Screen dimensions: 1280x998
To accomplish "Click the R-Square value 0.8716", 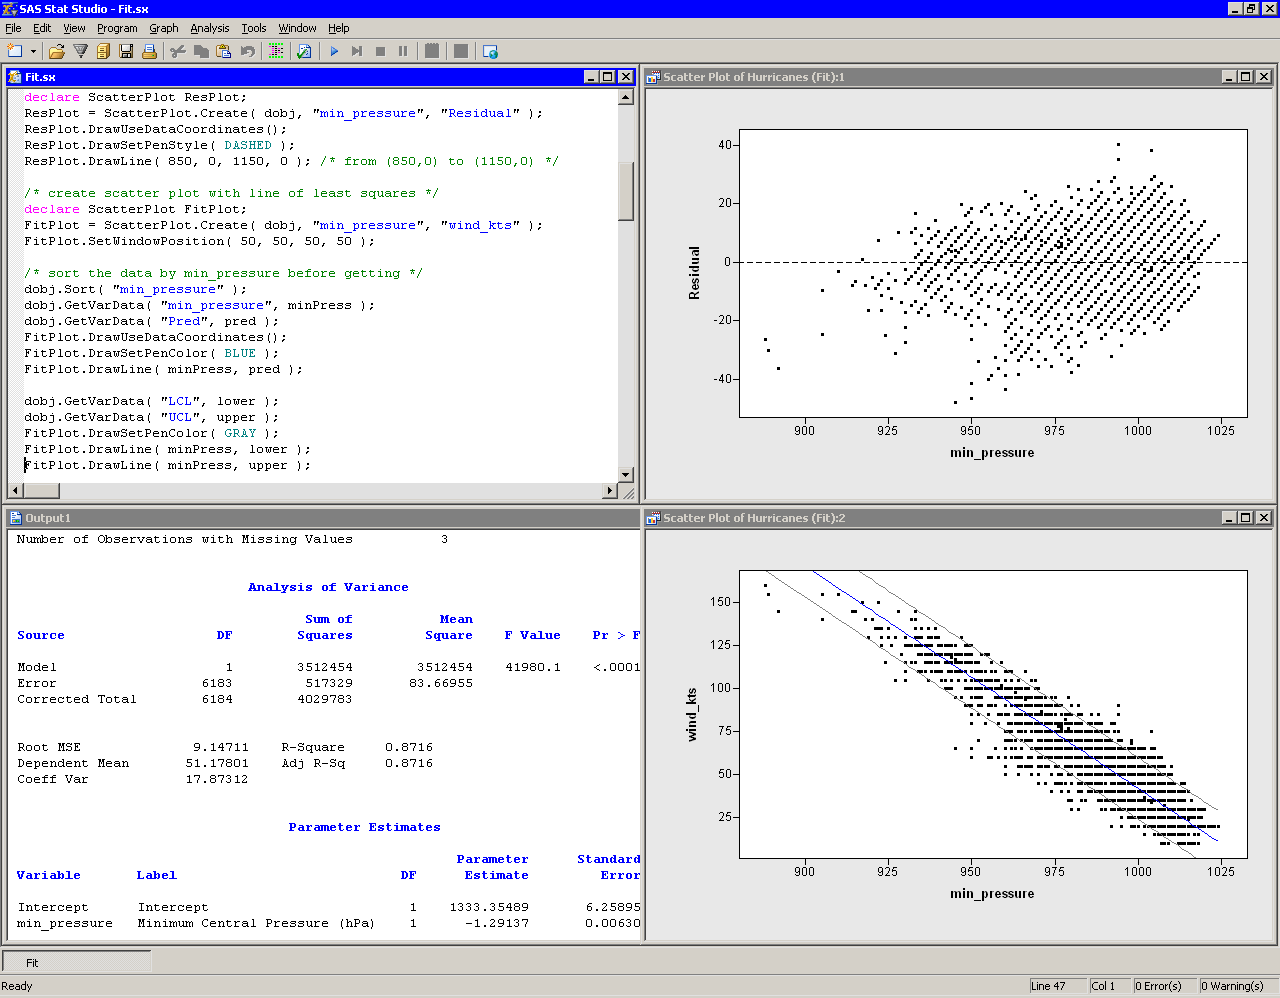I will (409, 747).
